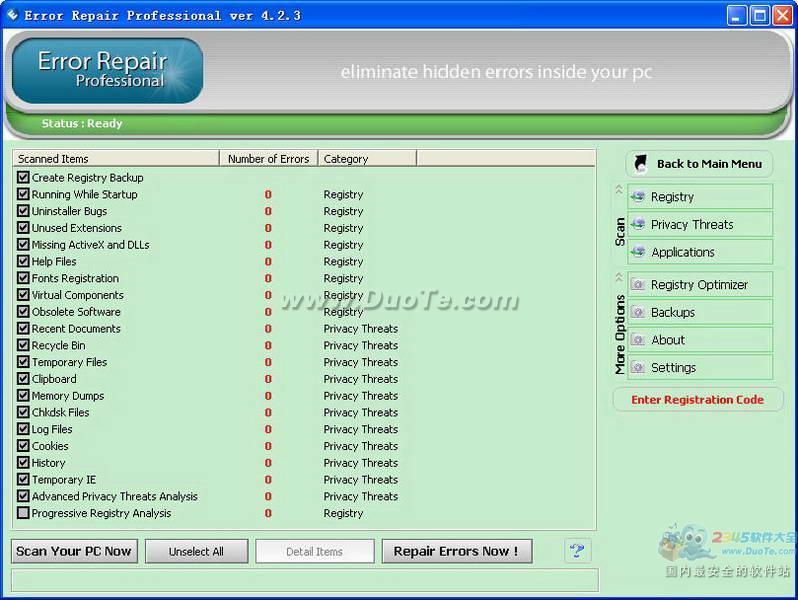Click Enter Registration Code link
The height and width of the screenshot is (600, 798).
click(x=698, y=399)
